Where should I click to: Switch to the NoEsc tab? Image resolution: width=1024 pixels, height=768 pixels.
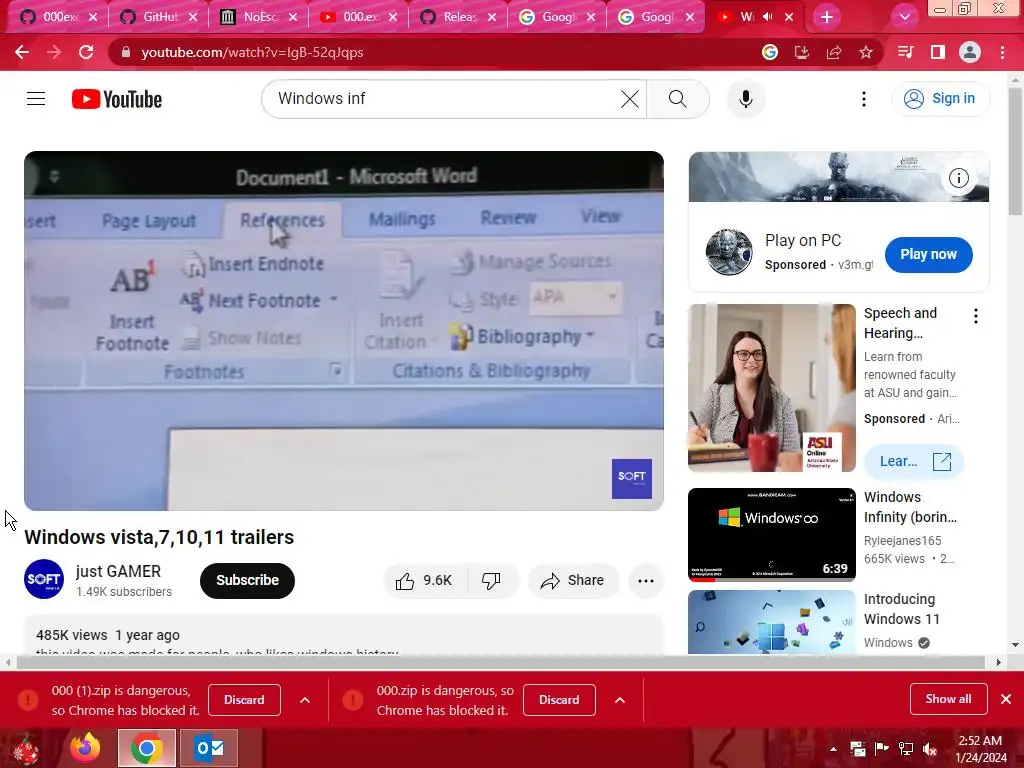[258, 17]
